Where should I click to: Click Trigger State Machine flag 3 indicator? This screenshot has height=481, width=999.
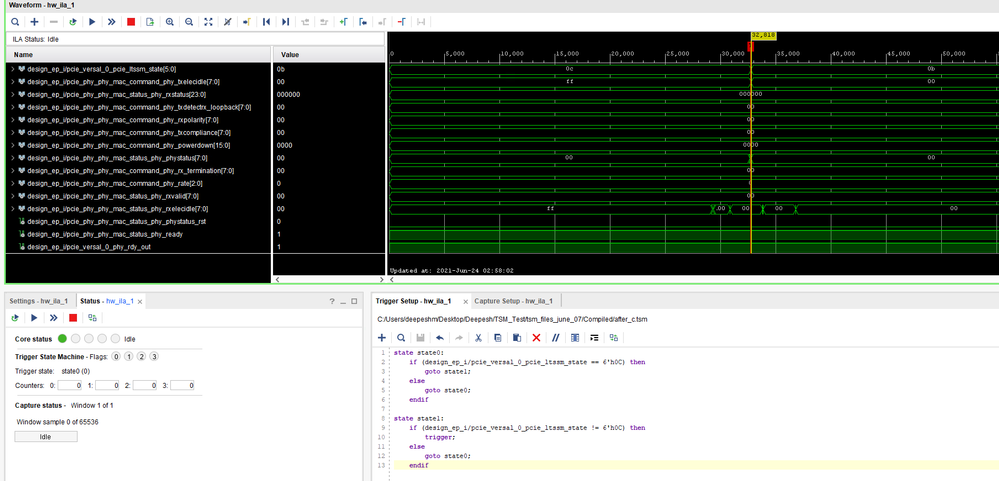click(x=154, y=356)
